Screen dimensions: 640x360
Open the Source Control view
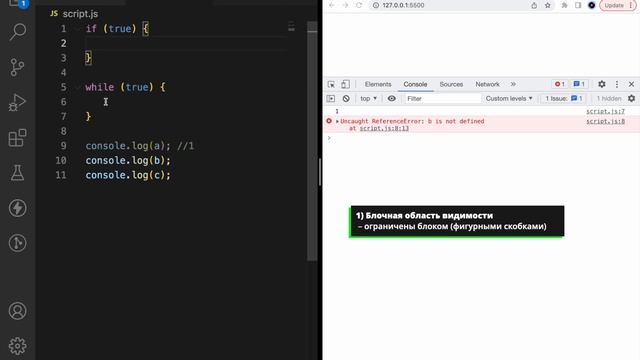(x=18, y=67)
